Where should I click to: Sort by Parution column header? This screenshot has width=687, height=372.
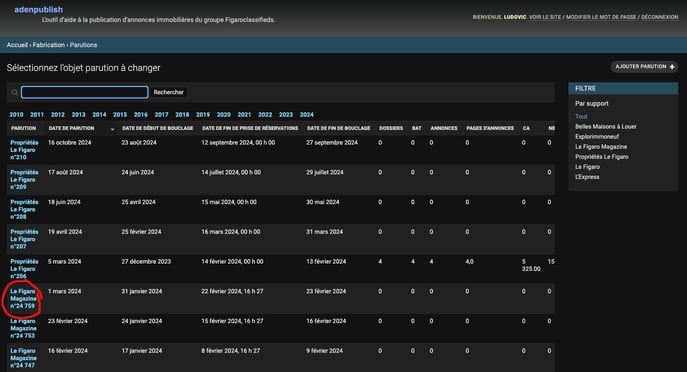(x=24, y=128)
